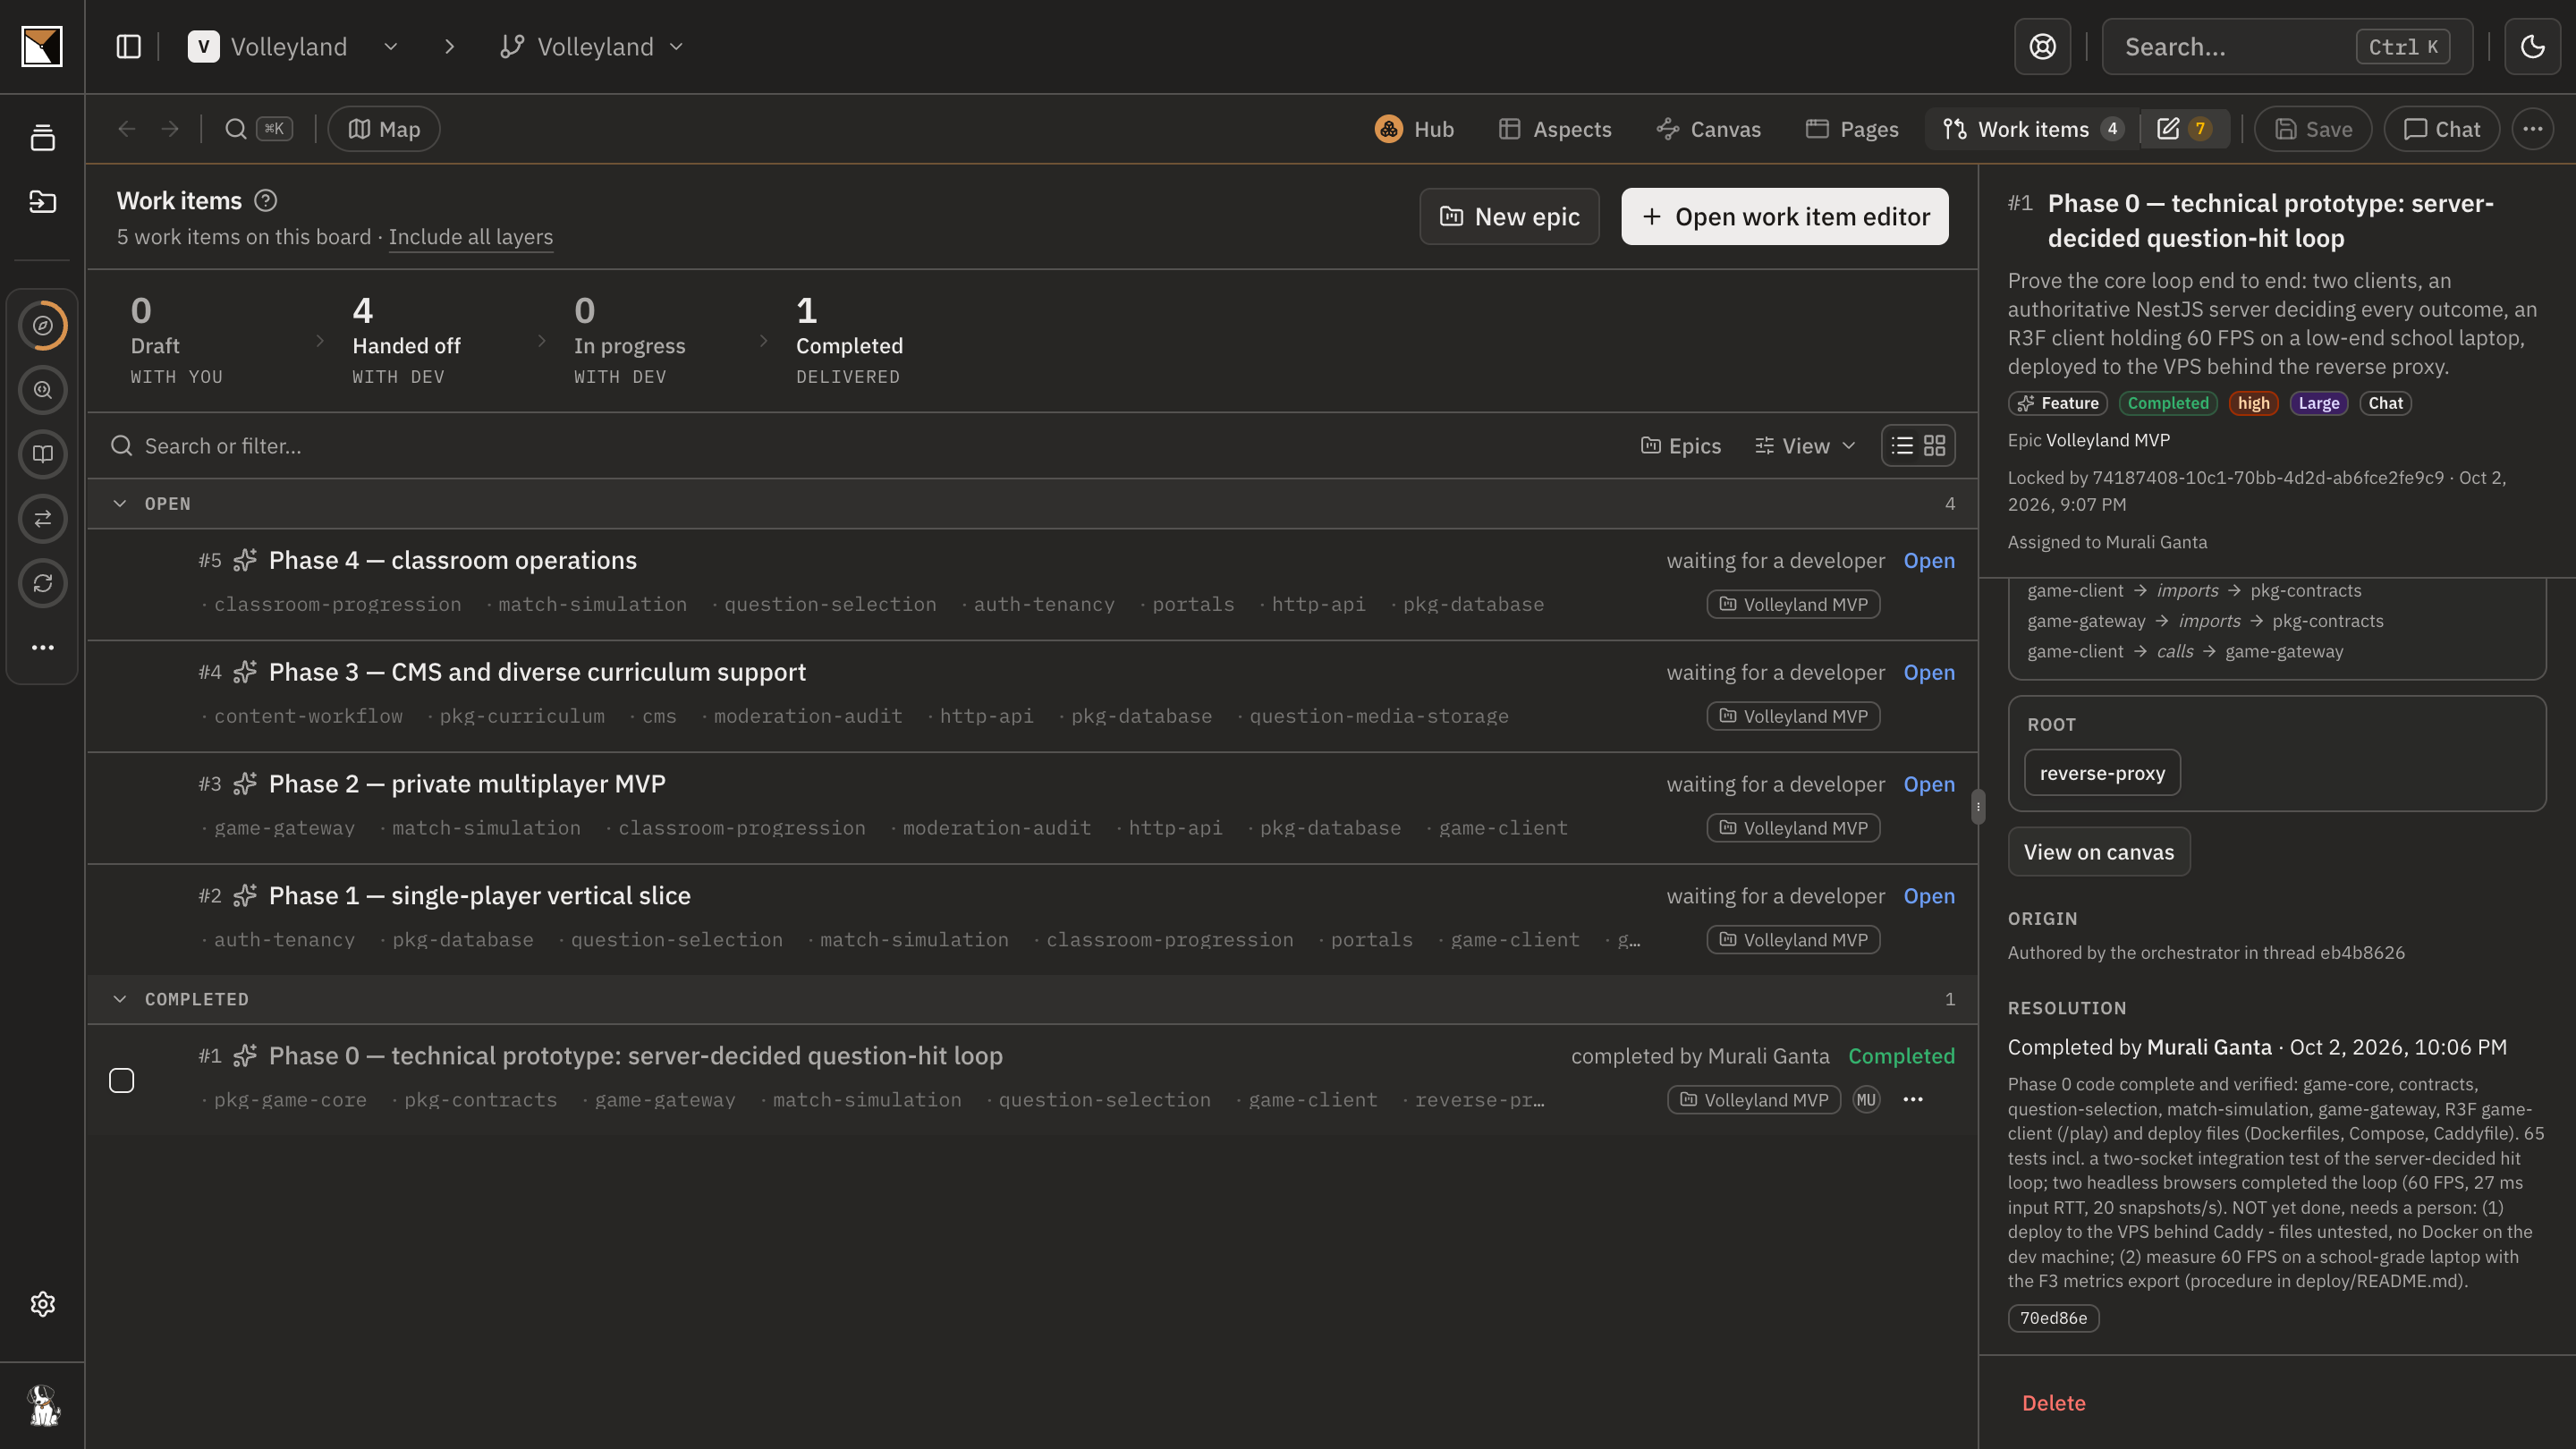Image resolution: width=2576 pixels, height=1449 pixels.
Task: Click the user avatar at bottom-left
Action: click(x=42, y=1405)
